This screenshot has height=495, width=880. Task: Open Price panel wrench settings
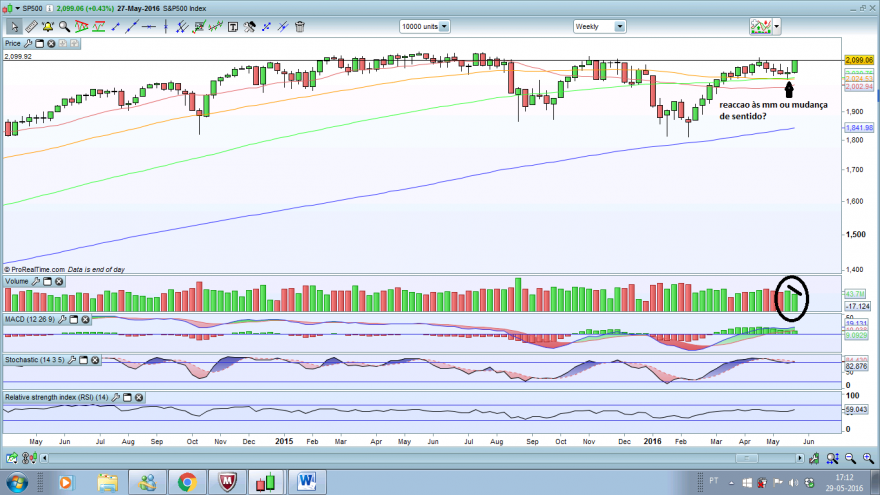tap(28, 43)
